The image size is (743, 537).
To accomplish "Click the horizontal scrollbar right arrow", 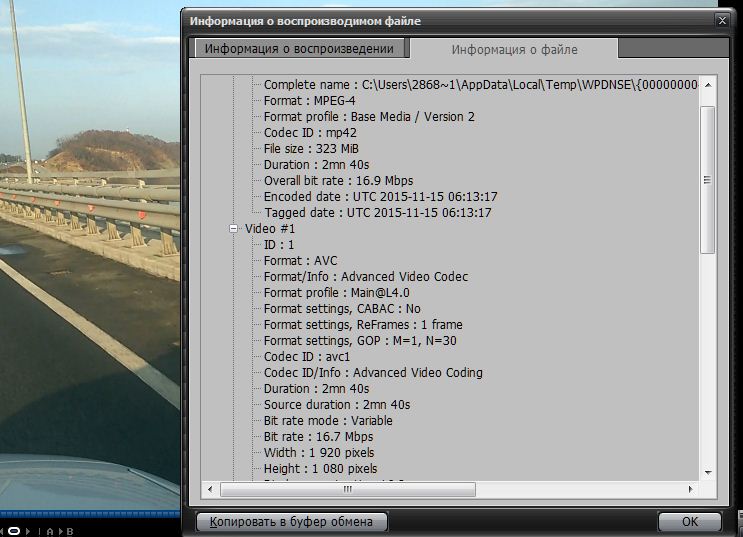I will tap(690, 489).
